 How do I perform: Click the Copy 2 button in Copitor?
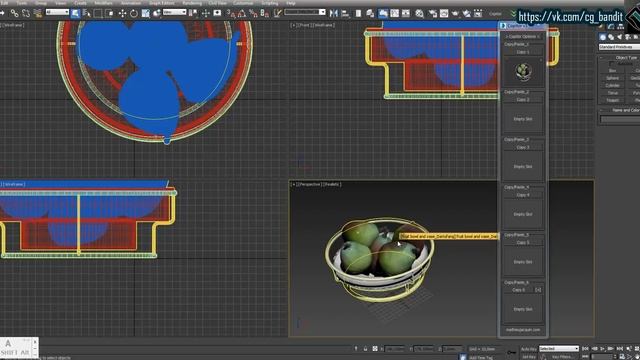click(x=523, y=100)
